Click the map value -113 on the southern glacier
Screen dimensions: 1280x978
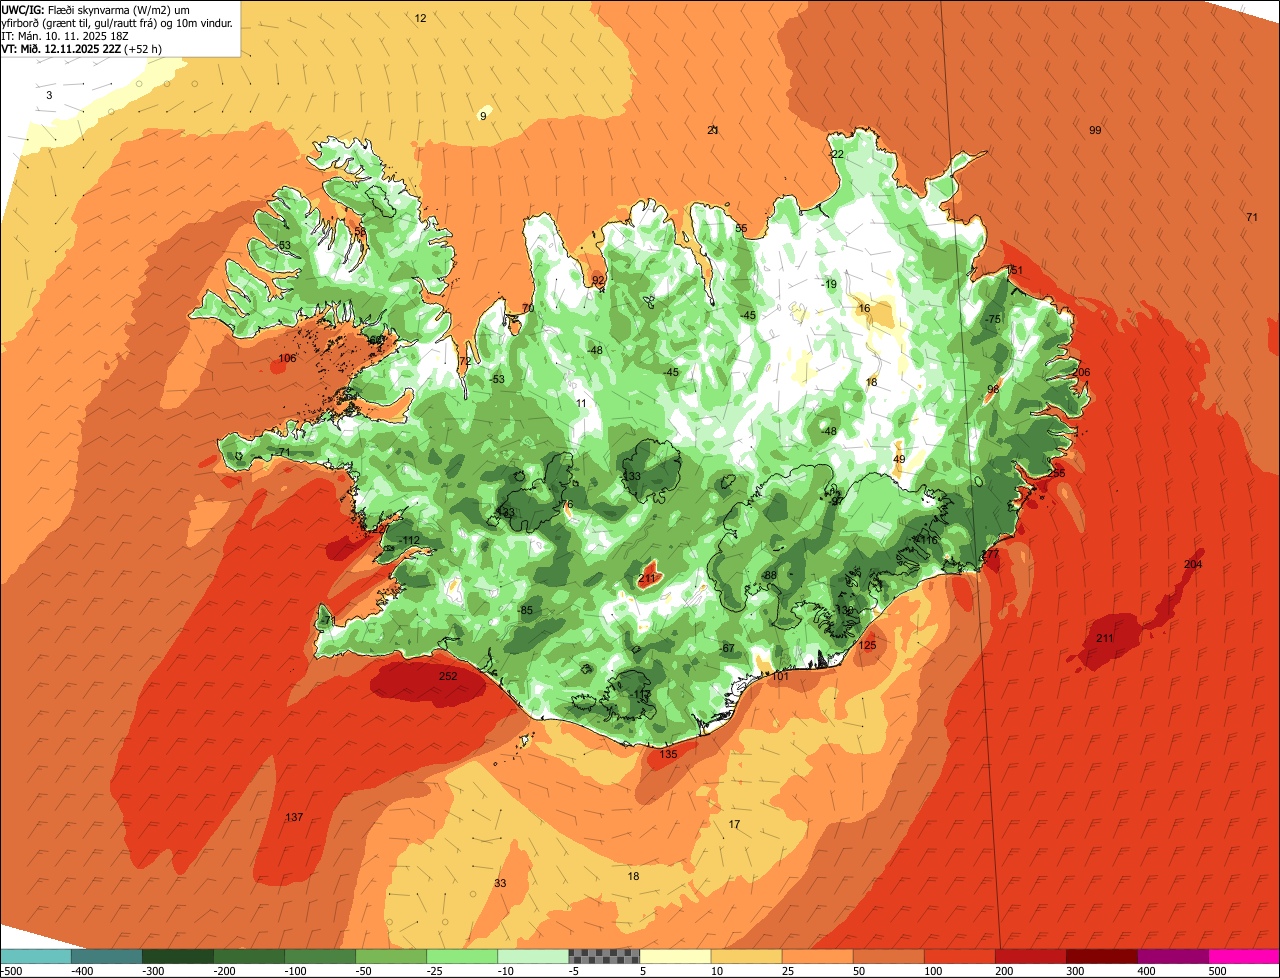(x=640, y=695)
